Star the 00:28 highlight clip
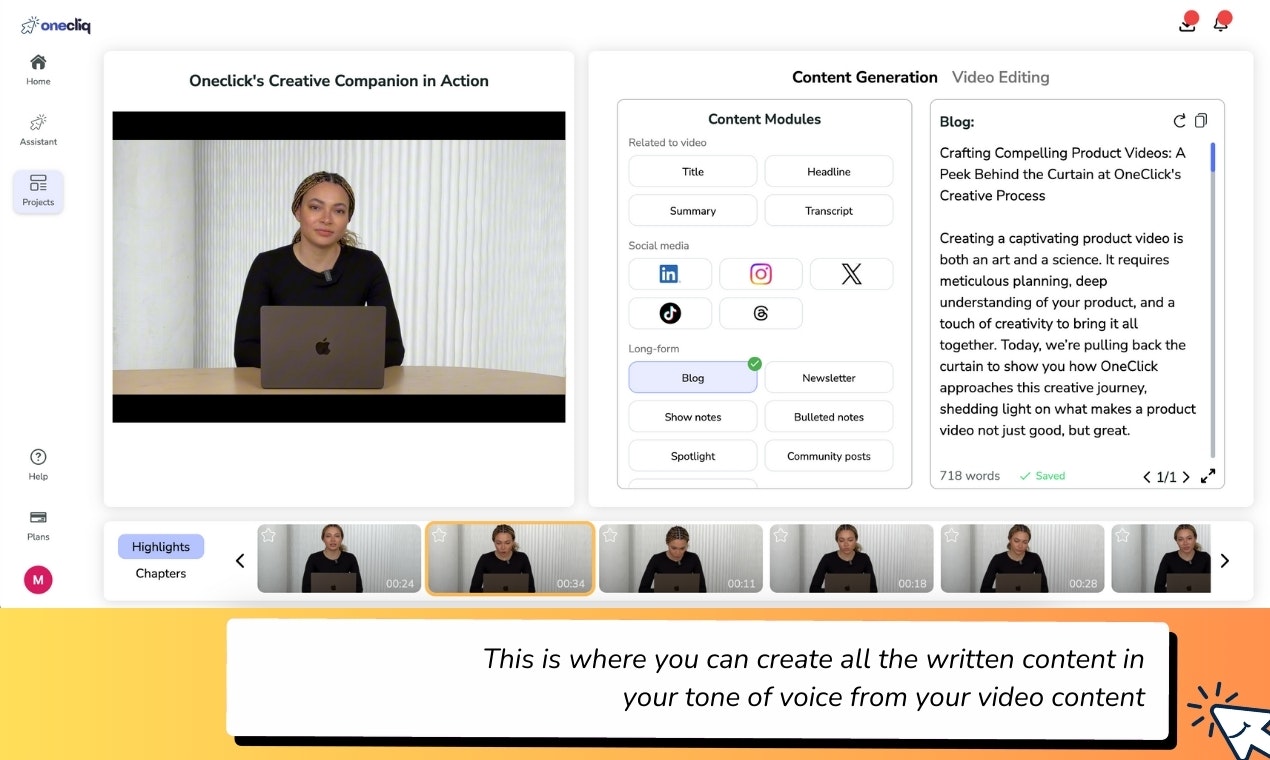1270x760 pixels. pyautogui.click(x=952, y=535)
